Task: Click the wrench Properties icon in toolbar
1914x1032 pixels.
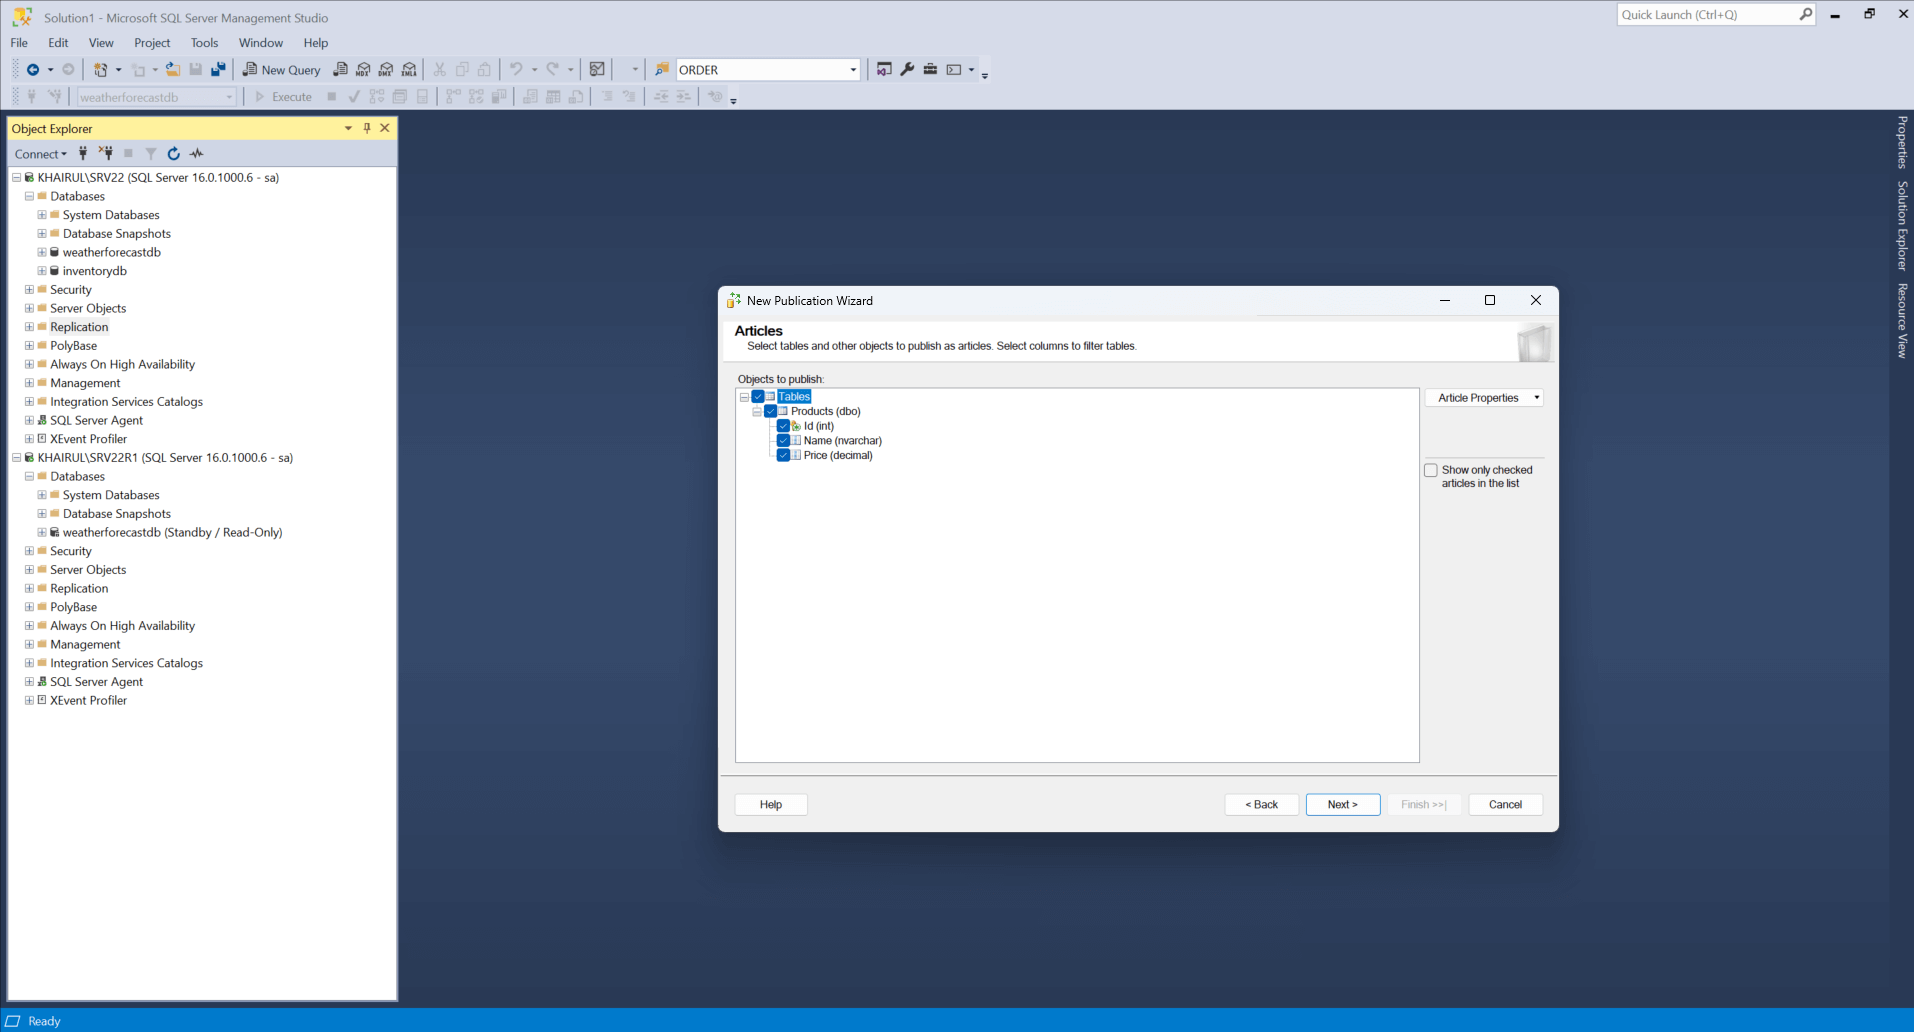Action: click(907, 70)
